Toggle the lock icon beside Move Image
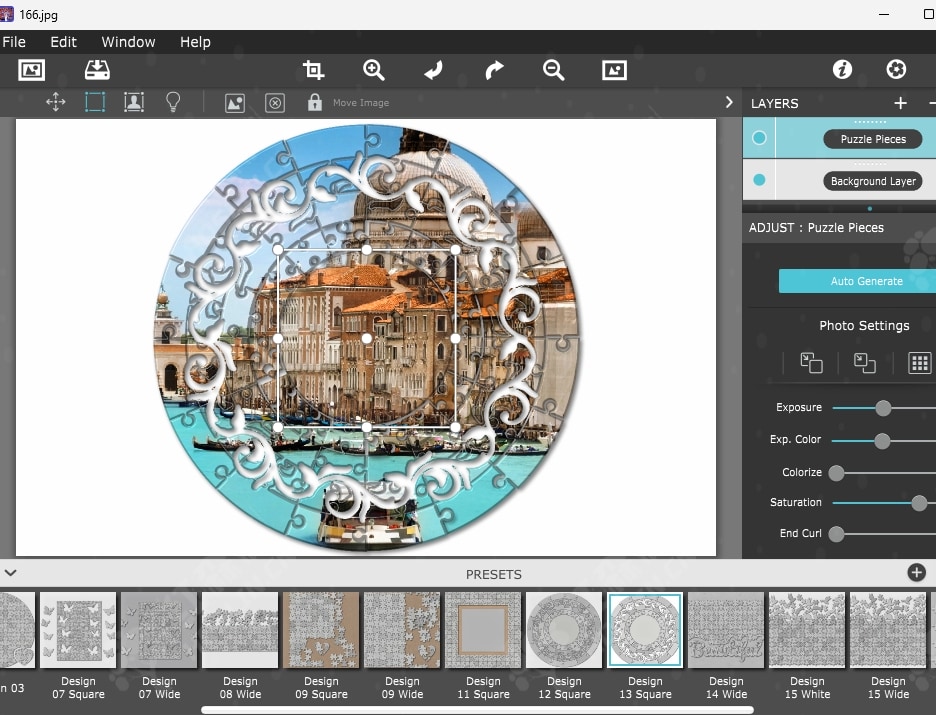The image size is (936, 715). tap(315, 102)
